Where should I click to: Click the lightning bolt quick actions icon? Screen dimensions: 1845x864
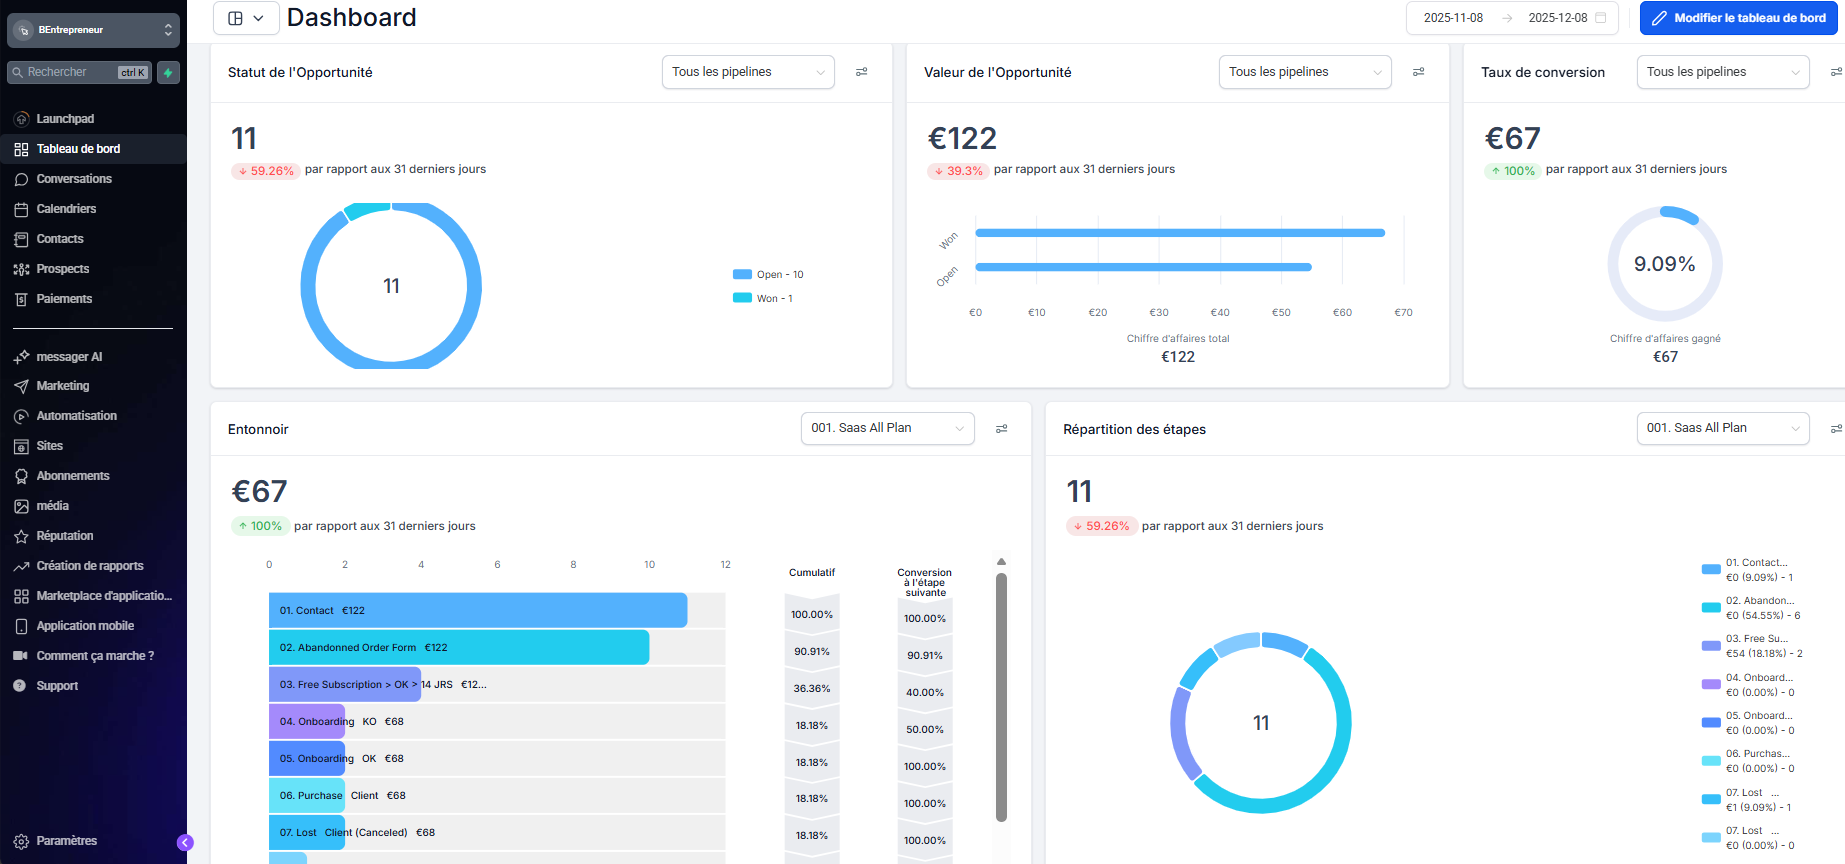(x=168, y=72)
